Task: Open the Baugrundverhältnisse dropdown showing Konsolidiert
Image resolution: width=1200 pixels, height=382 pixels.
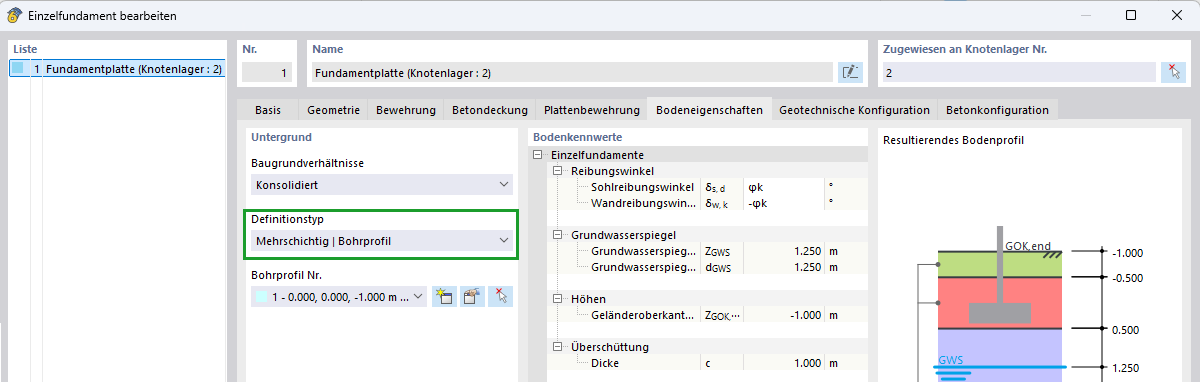Action: click(x=381, y=184)
